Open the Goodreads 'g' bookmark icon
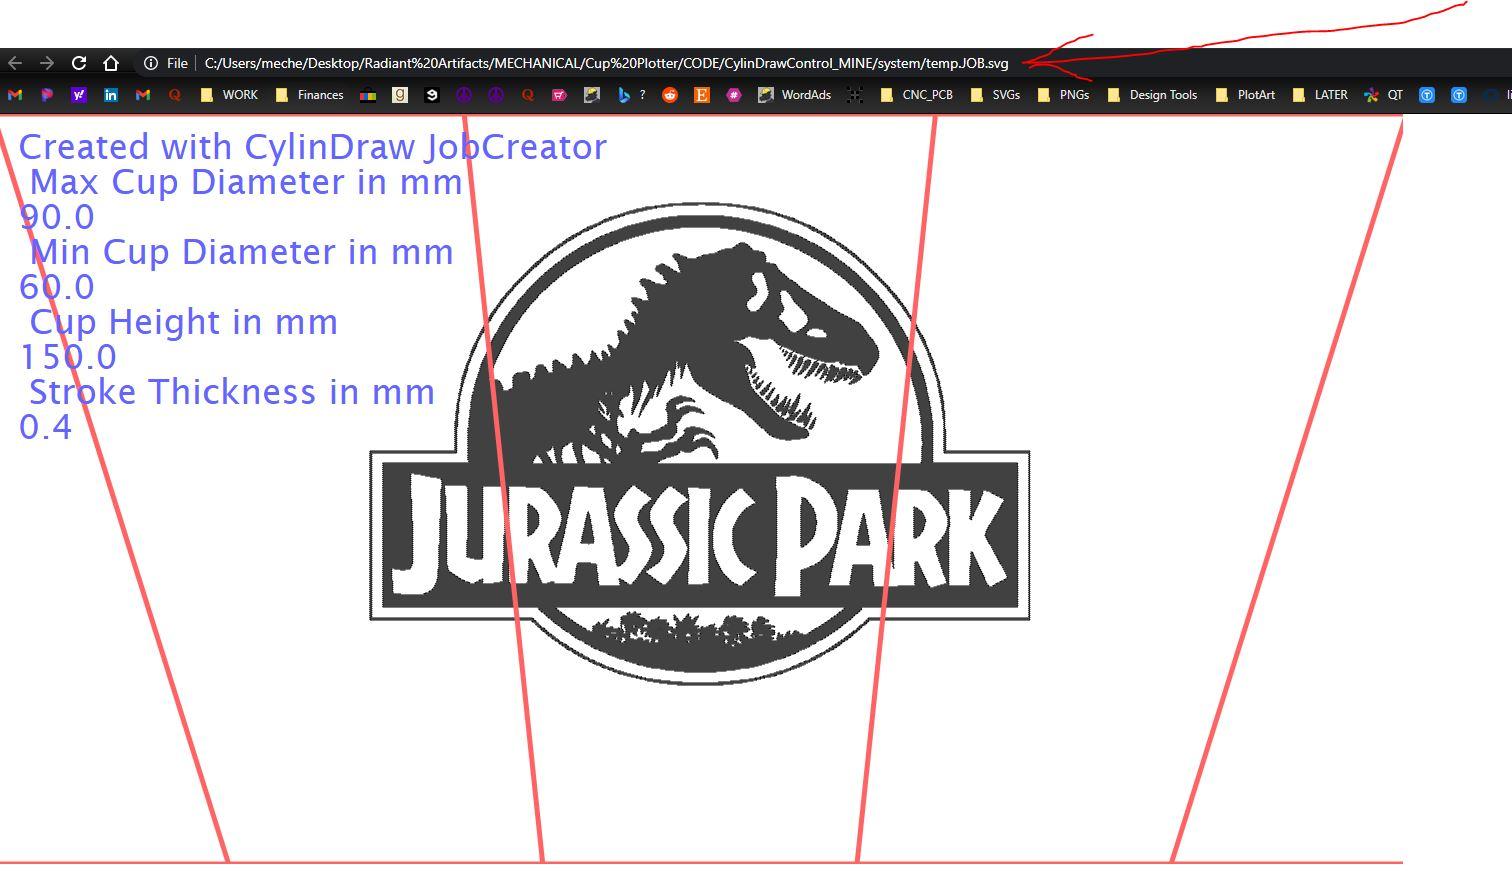The width and height of the screenshot is (1512, 894). [400, 95]
